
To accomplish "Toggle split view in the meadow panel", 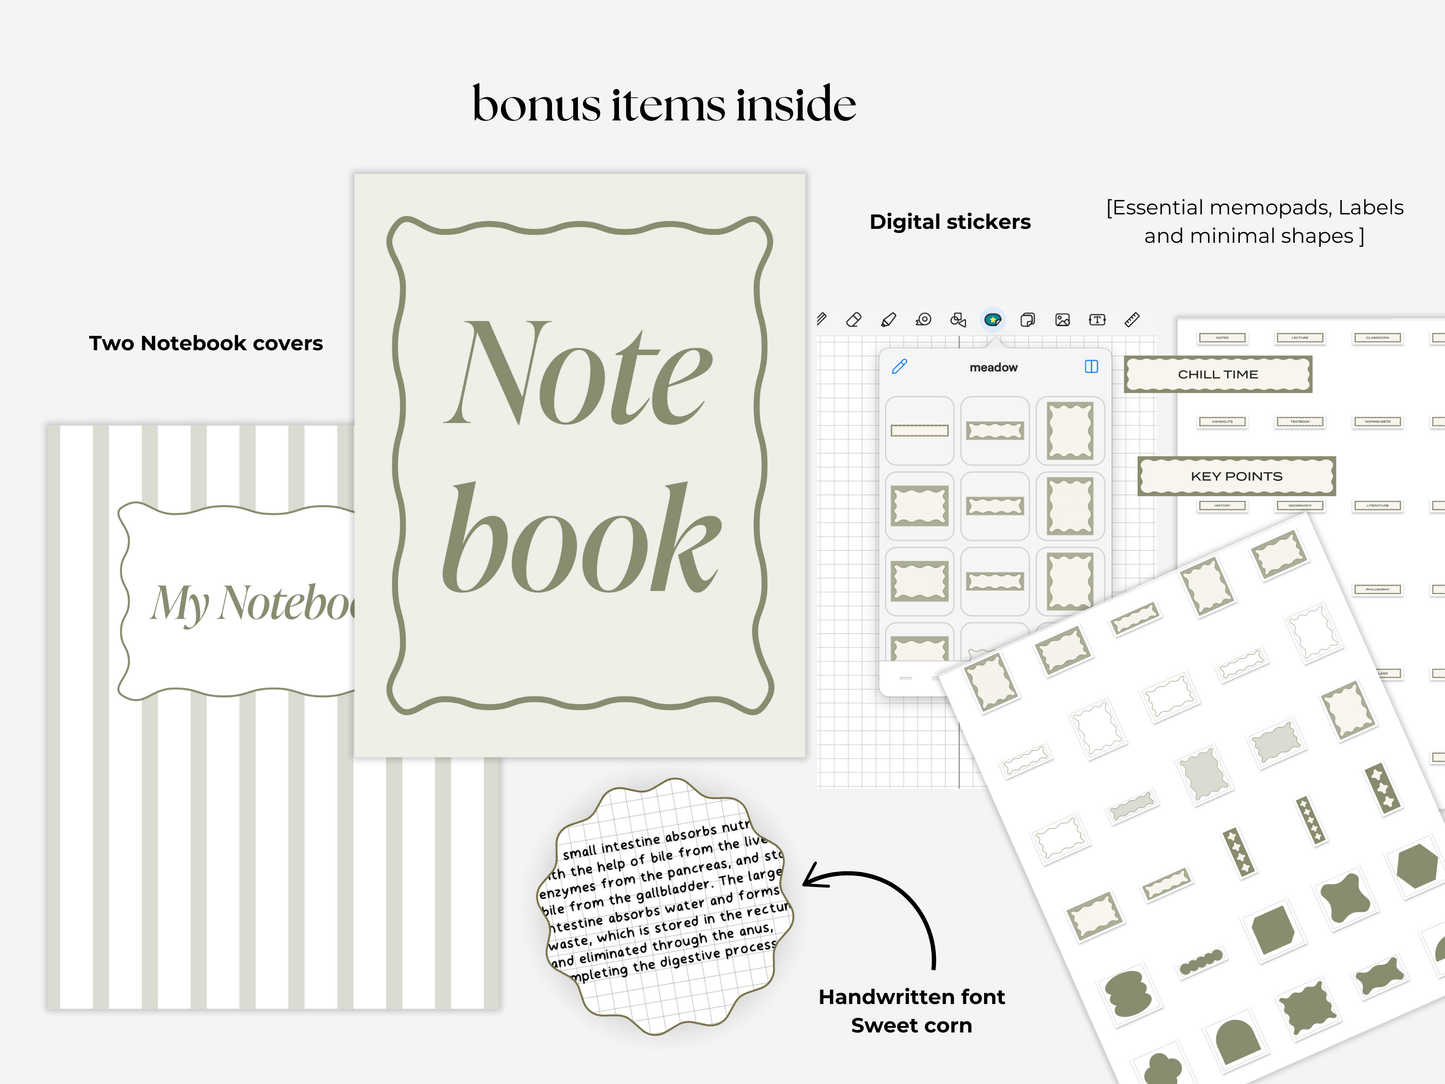I will tap(1091, 366).
